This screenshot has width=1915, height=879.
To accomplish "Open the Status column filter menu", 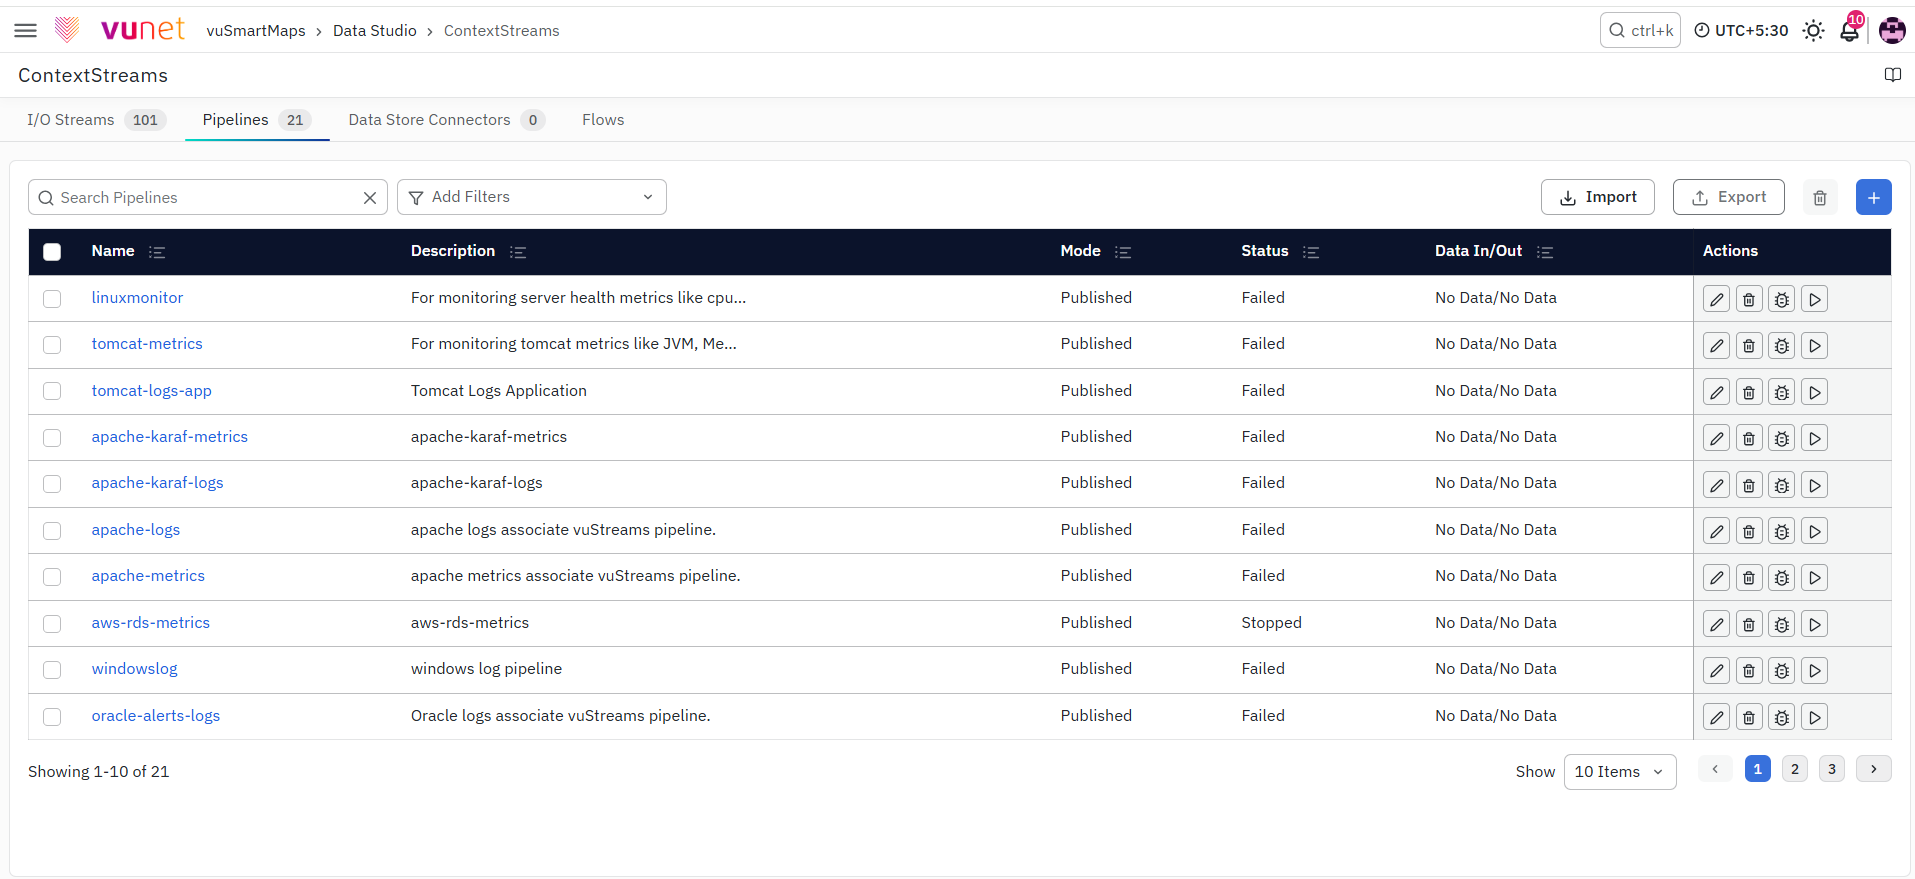I will (x=1311, y=252).
